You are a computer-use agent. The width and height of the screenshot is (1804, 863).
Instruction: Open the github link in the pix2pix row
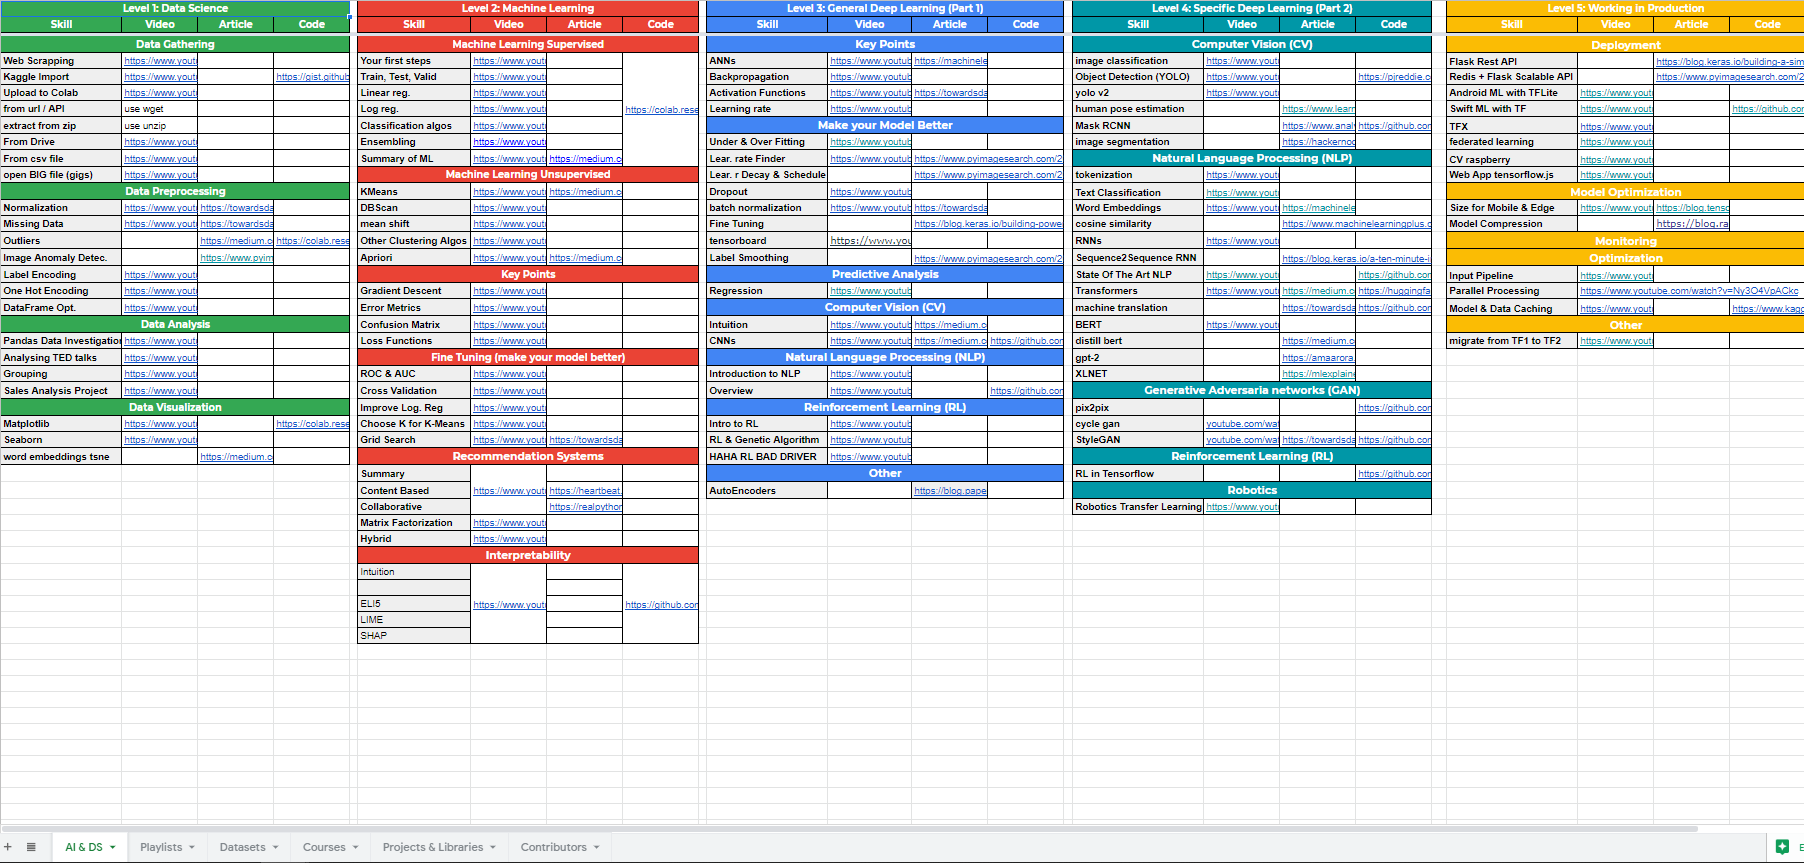(x=1394, y=408)
